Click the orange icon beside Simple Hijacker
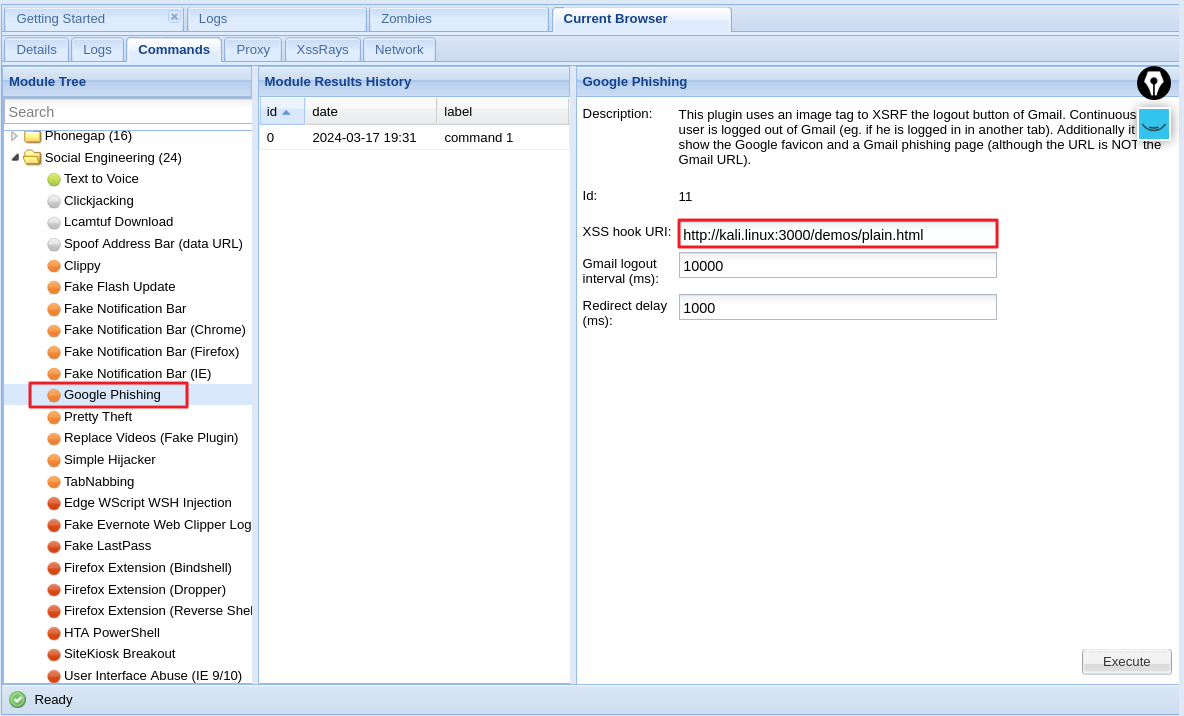Image resolution: width=1184 pixels, height=716 pixels. pos(54,461)
